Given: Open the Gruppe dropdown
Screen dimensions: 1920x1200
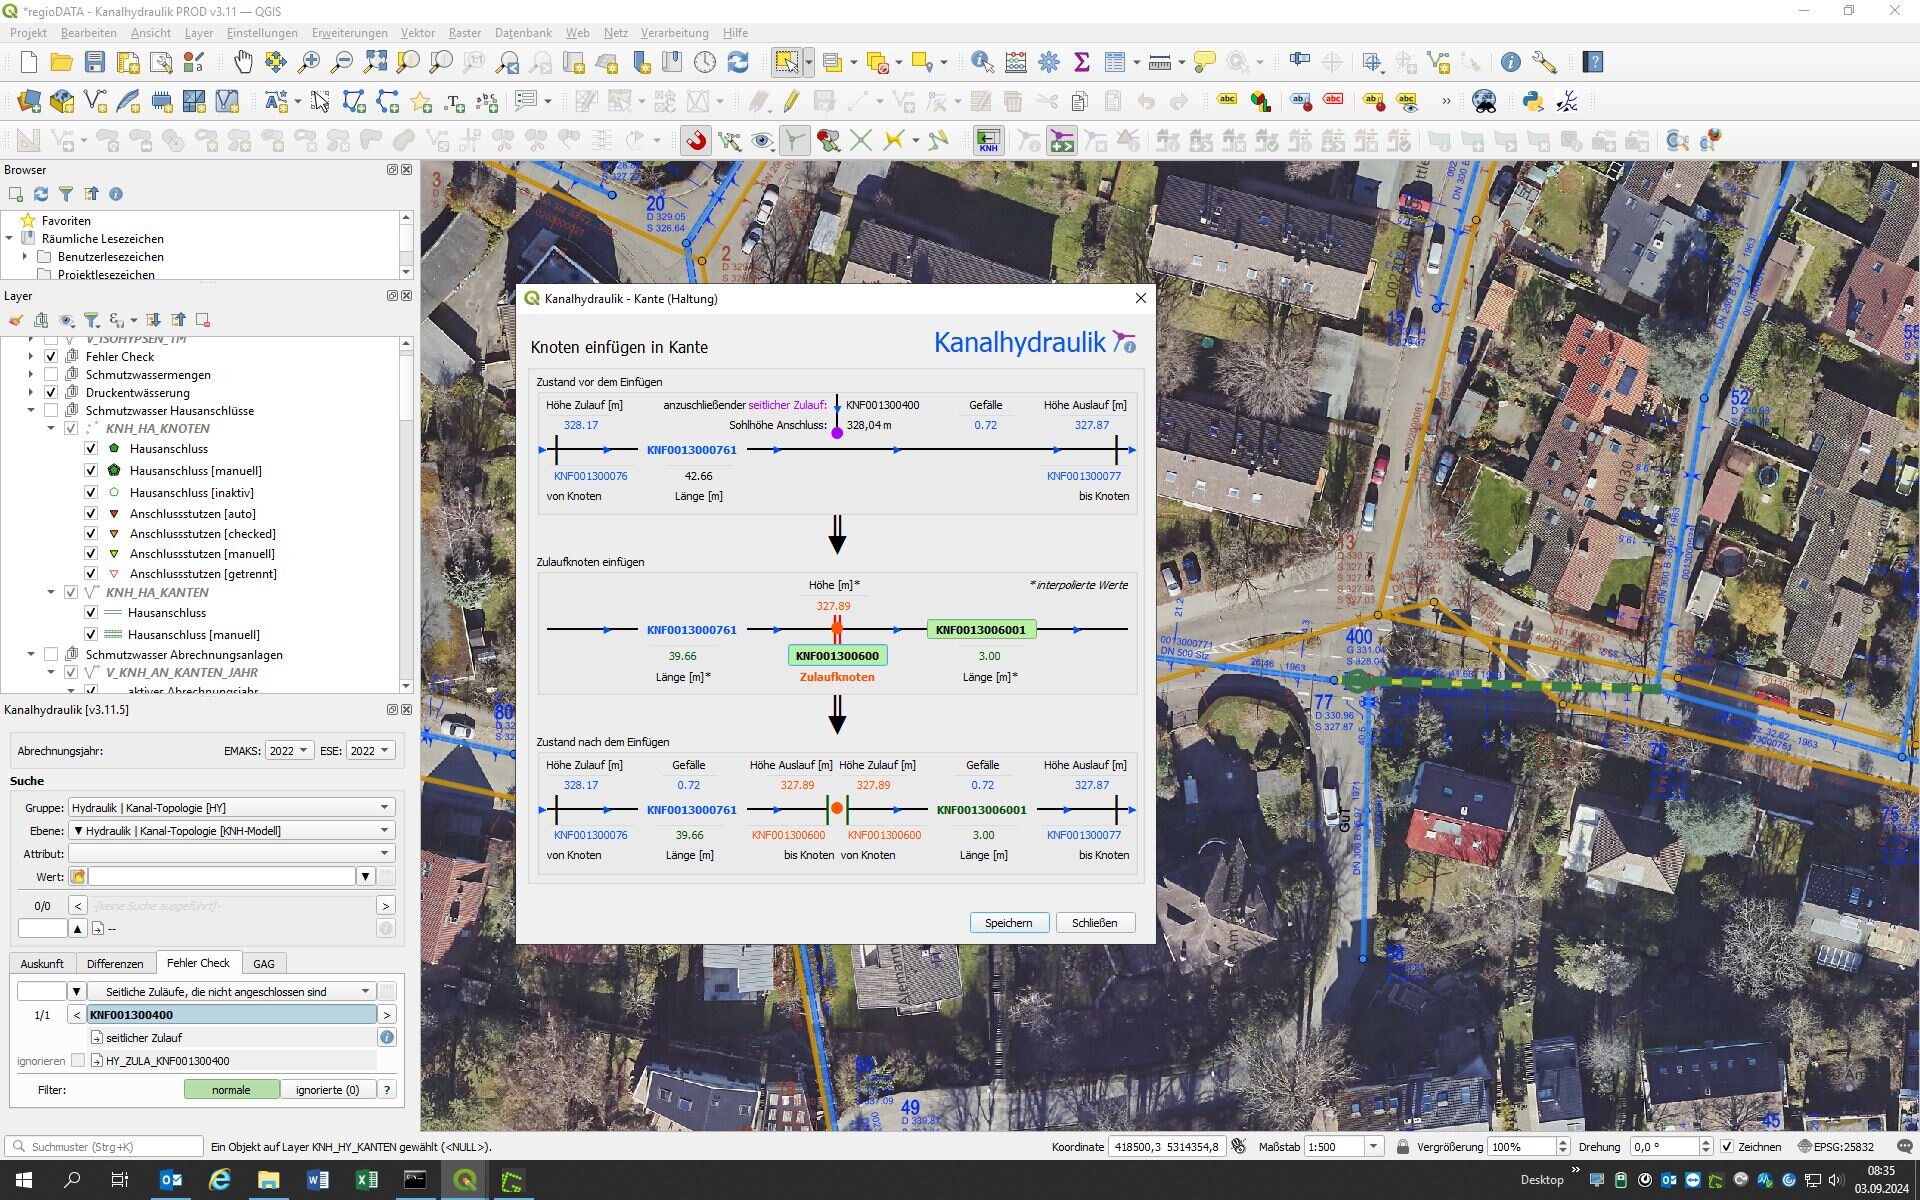Looking at the screenshot, I should (231, 807).
